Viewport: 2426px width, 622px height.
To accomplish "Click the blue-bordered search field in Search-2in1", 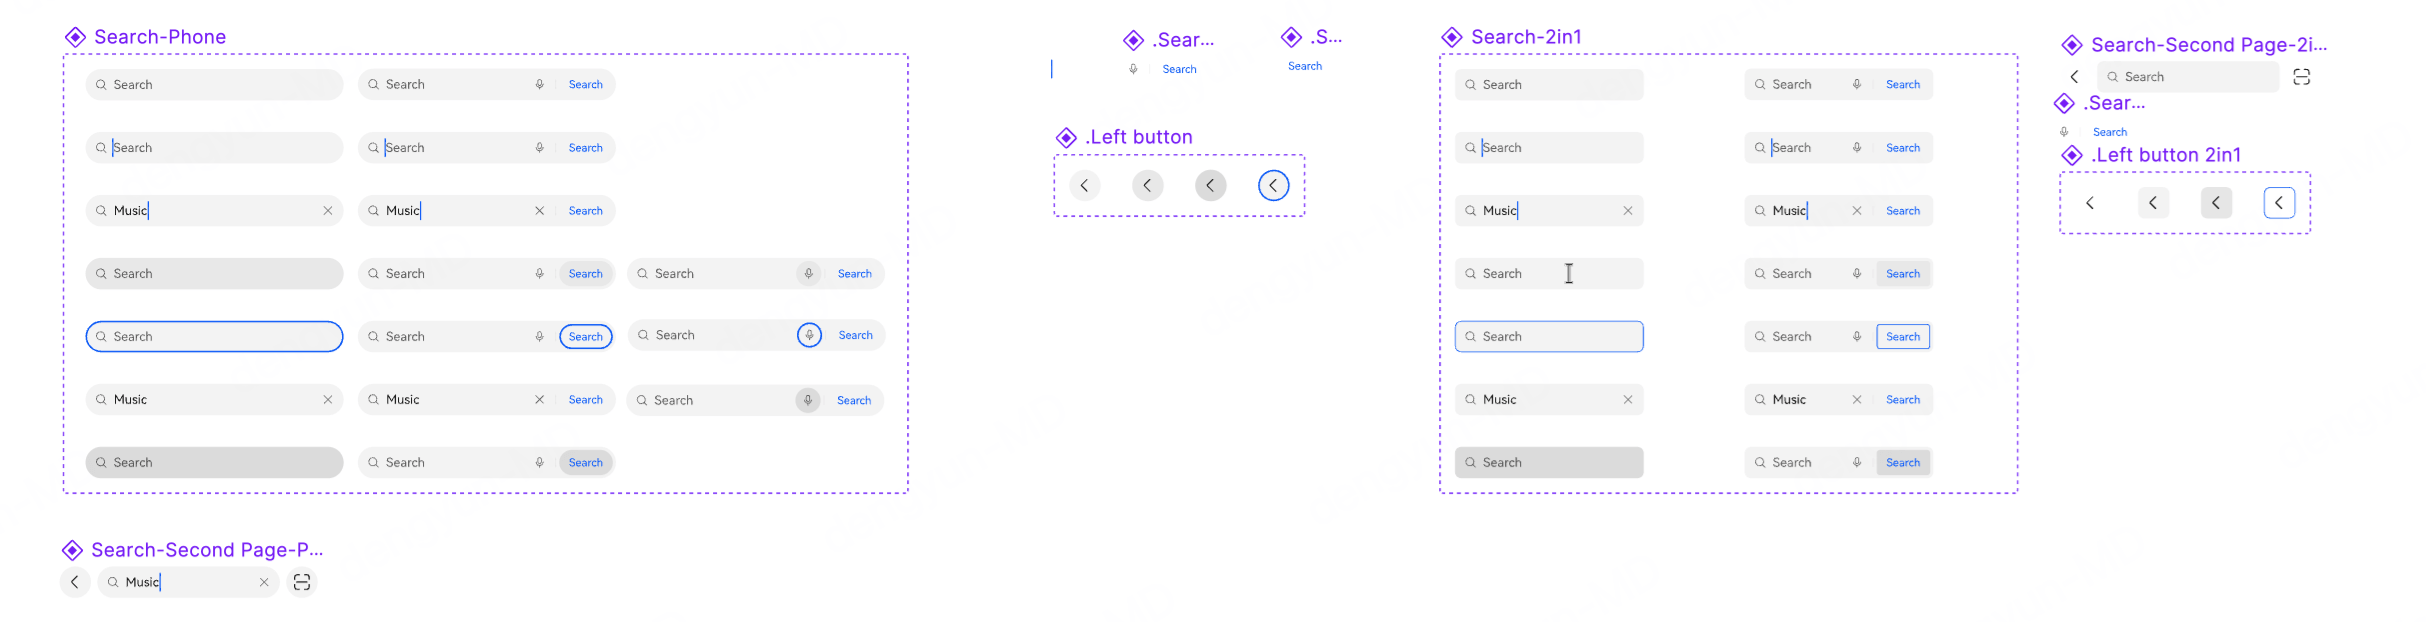I will [1549, 337].
